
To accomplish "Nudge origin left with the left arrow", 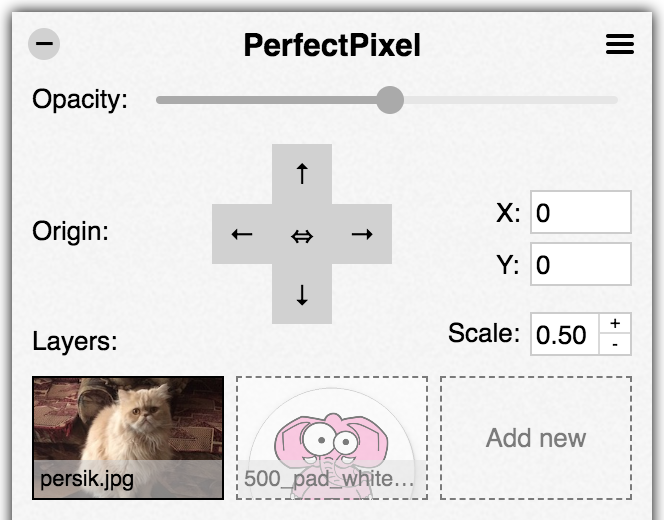I will coord(242,234).
